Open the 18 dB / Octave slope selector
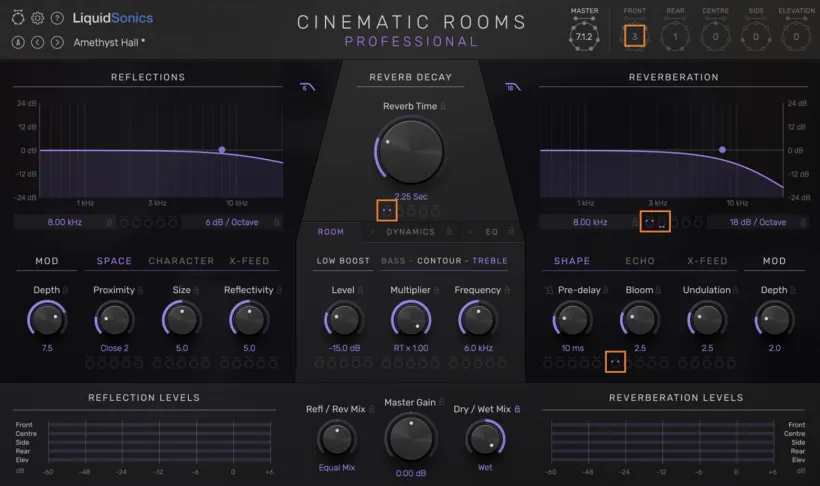The width and height of the screenshot is (820, 486). [758, 222]
